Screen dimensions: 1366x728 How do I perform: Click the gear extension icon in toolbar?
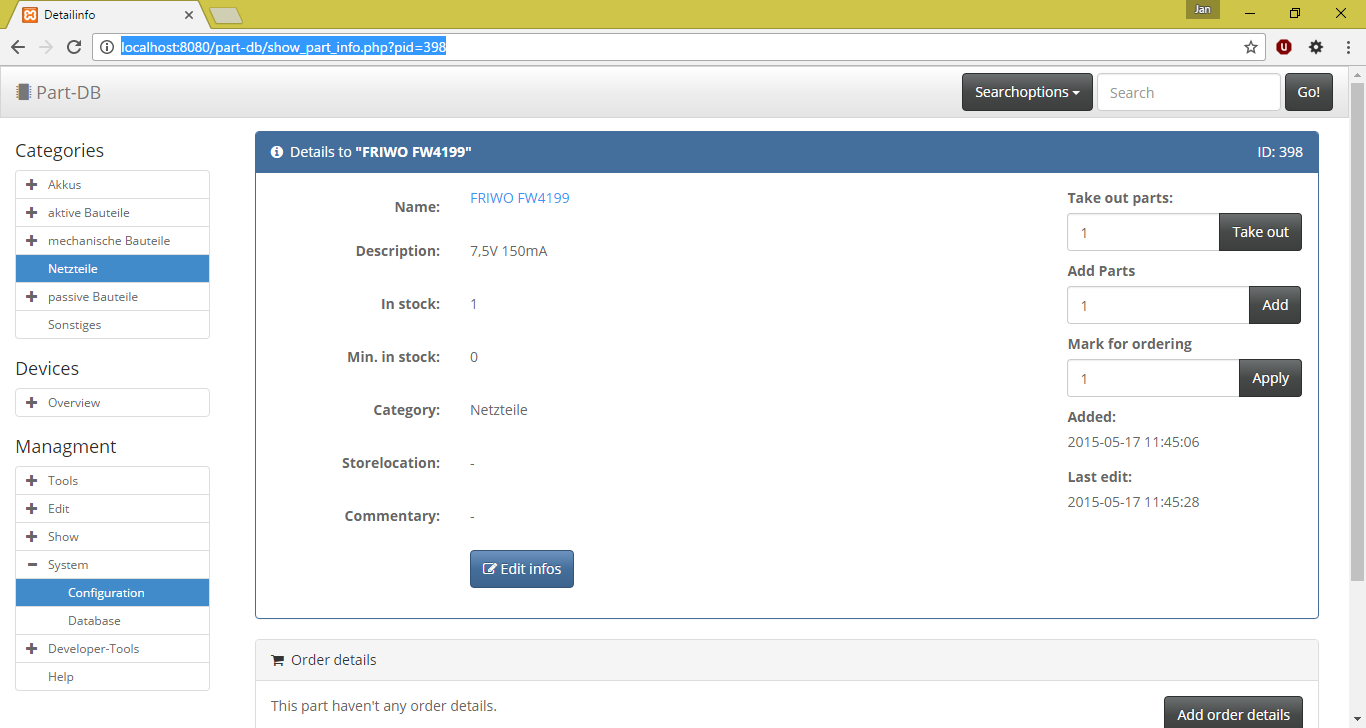pos(1316,47)
